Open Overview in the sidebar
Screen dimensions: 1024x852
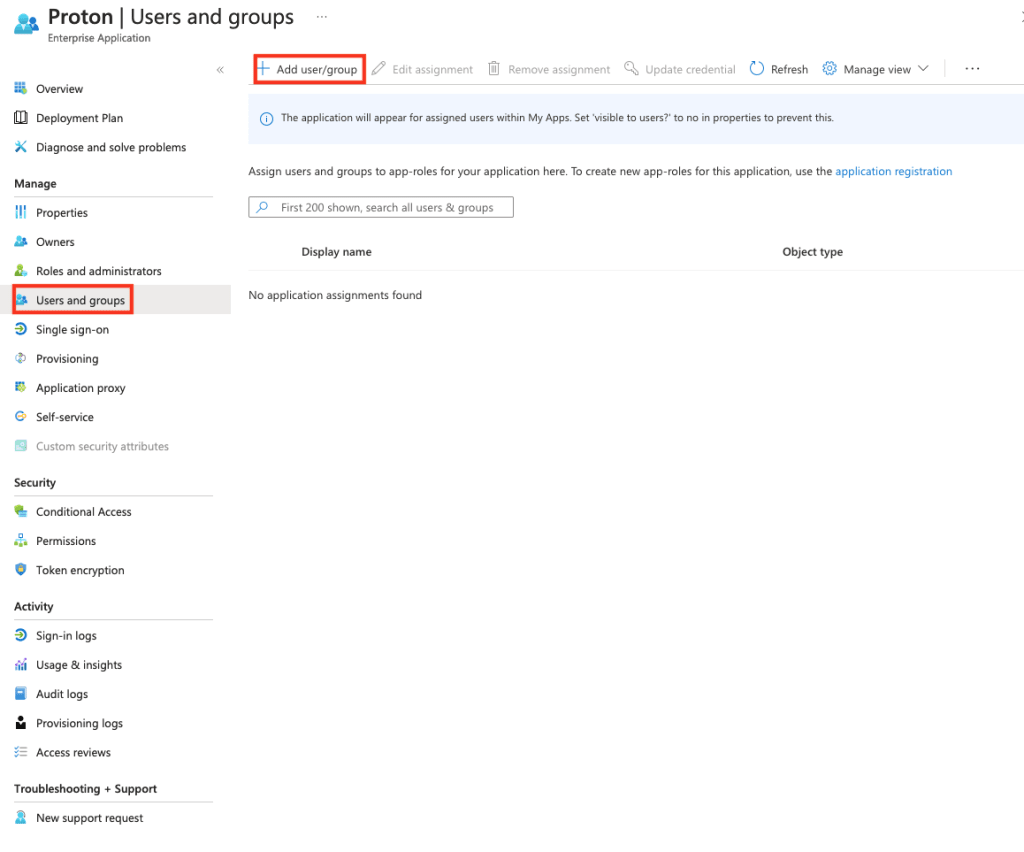click(x=59, y=89)
